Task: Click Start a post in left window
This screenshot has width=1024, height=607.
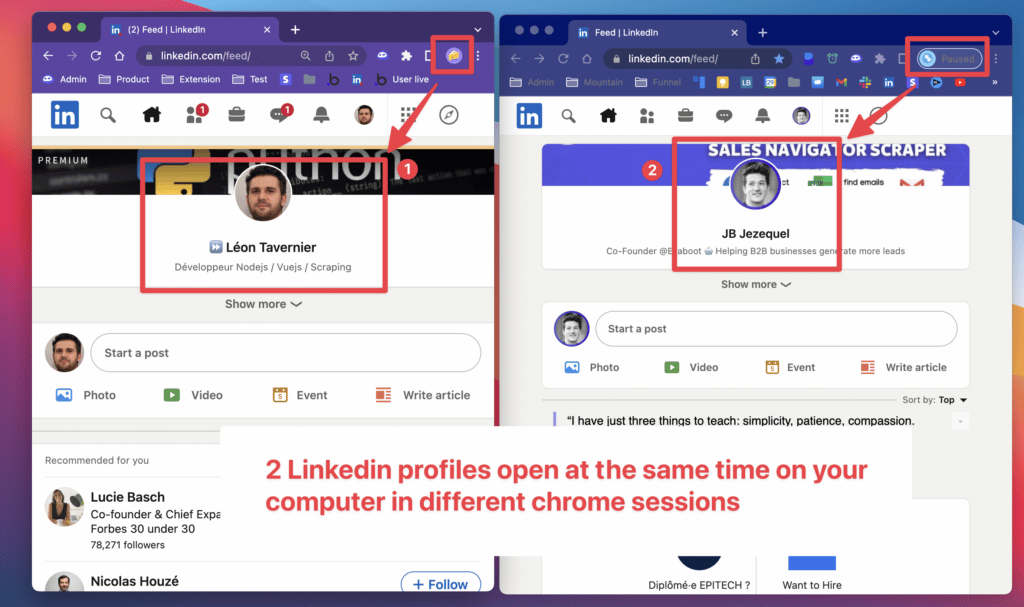Action: click(x=285, y=353)
